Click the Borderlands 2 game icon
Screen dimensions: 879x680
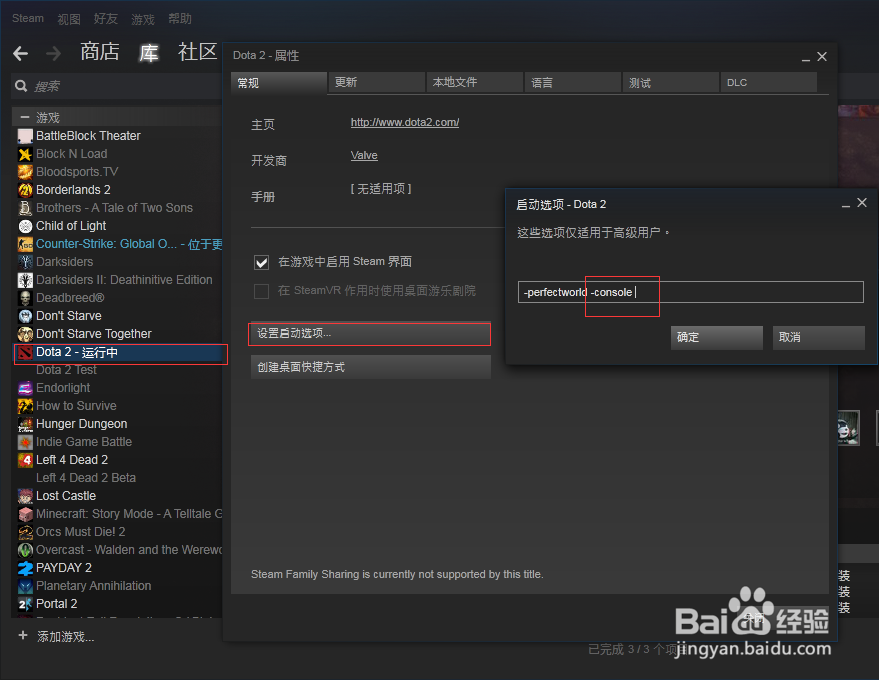[25, 190]
